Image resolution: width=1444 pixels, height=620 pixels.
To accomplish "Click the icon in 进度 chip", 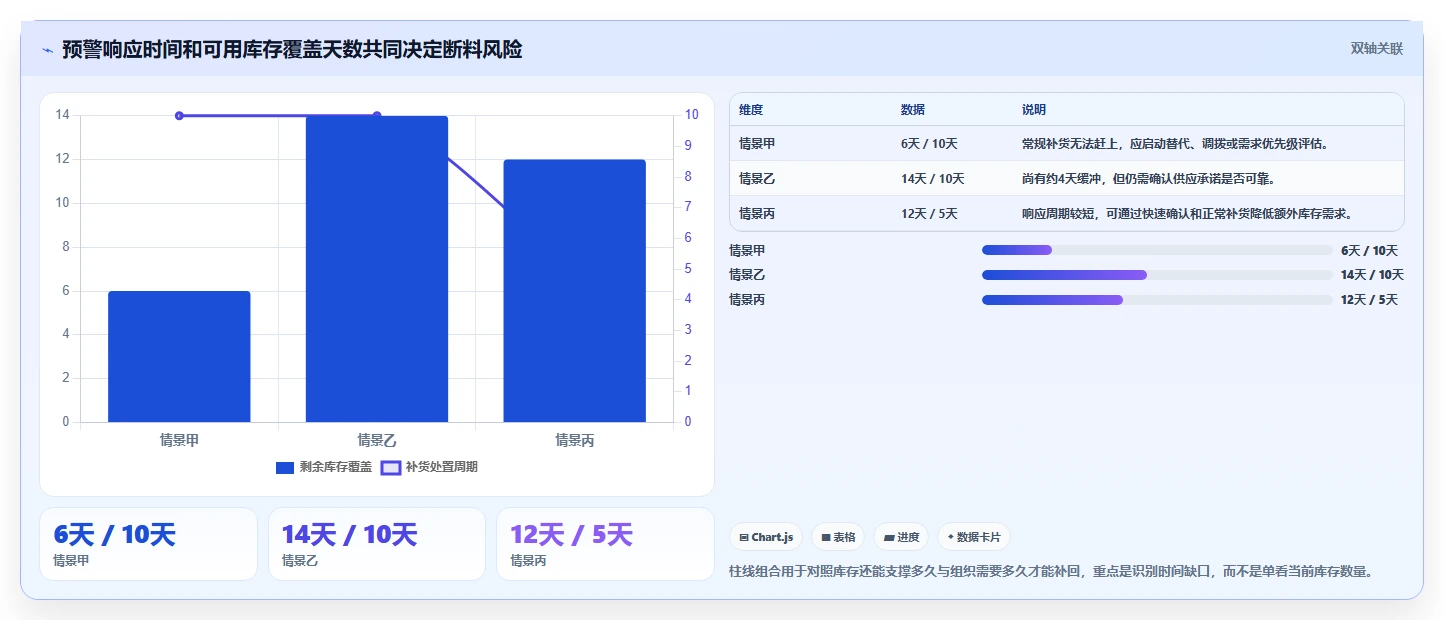I will click(889, 537).
